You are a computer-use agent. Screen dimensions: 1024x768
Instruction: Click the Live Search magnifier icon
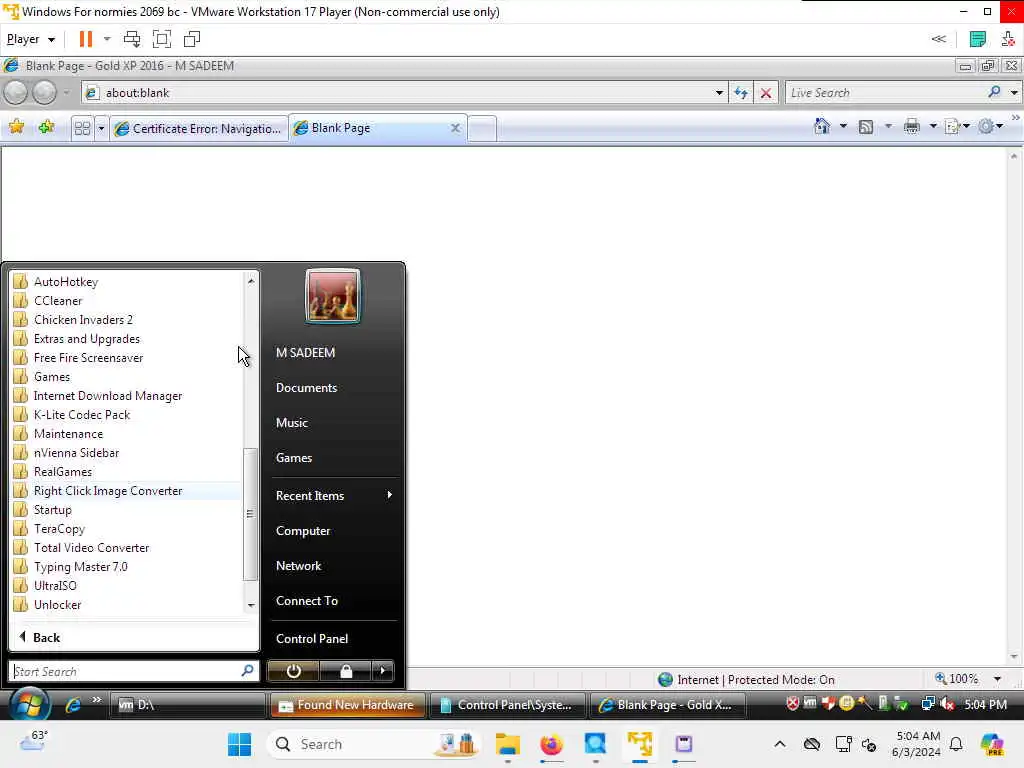coord(995,92)
